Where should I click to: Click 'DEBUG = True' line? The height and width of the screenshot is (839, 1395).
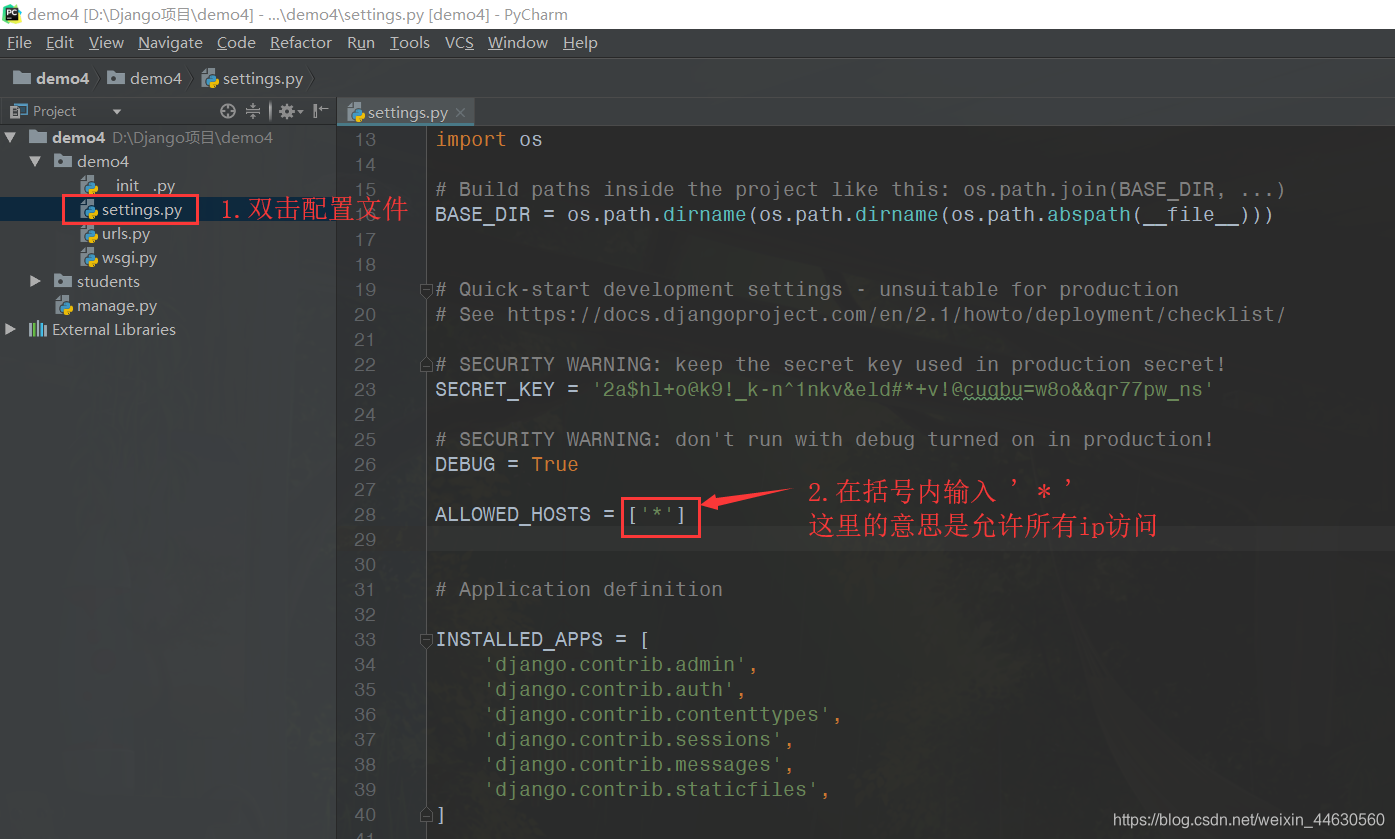(507, 464)
